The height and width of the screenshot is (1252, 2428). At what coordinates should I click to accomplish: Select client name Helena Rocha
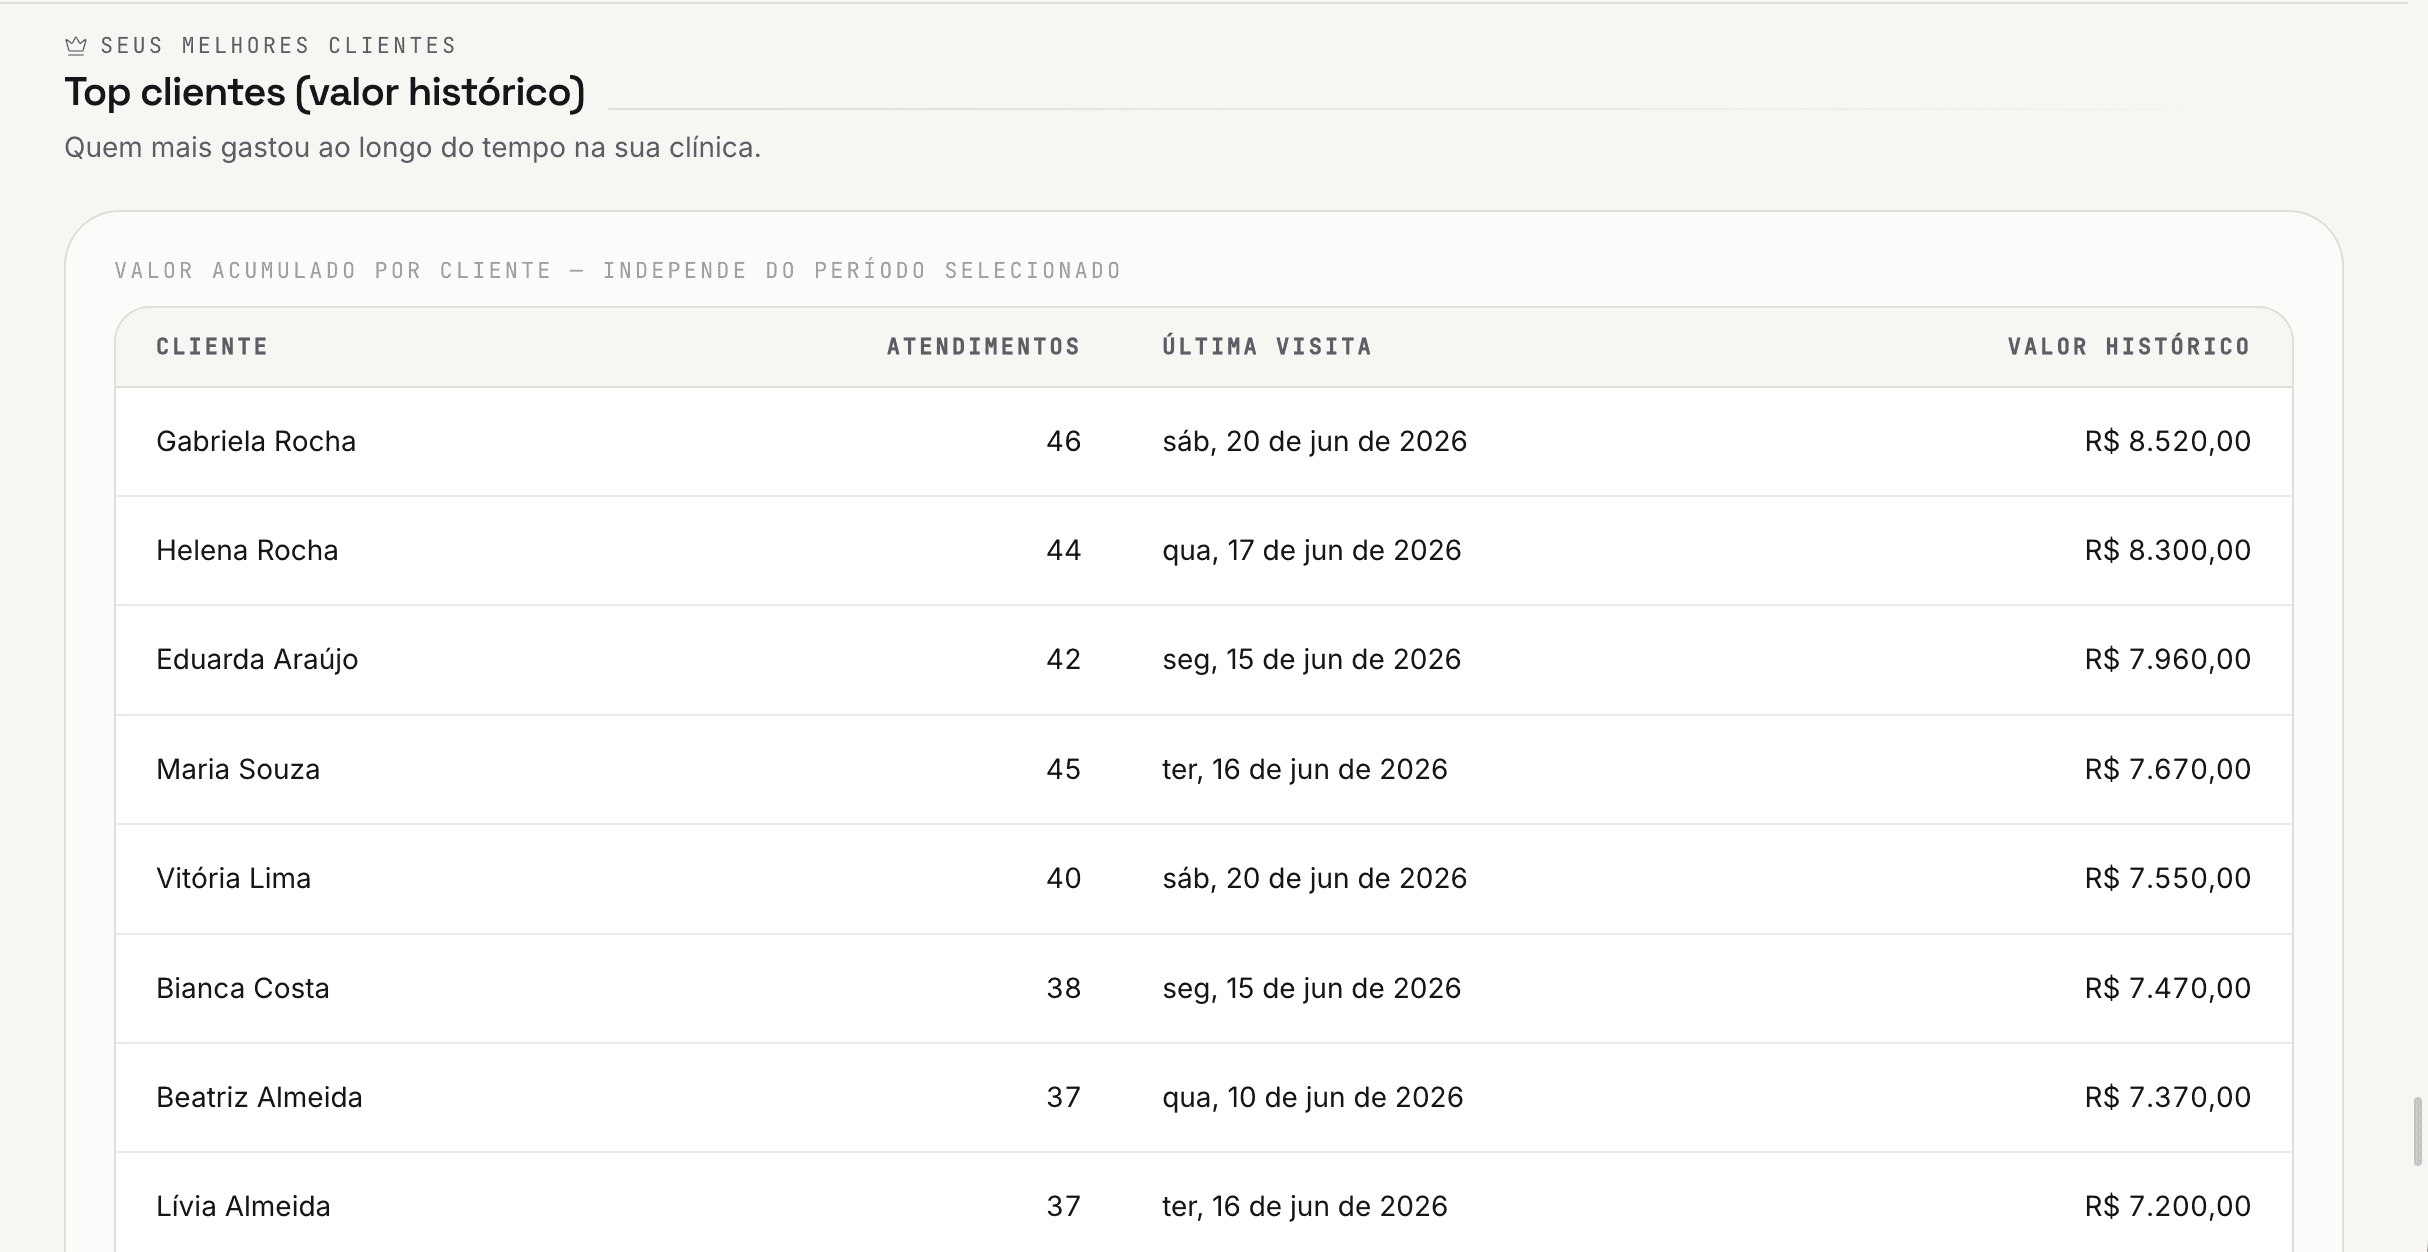[247, 550]
